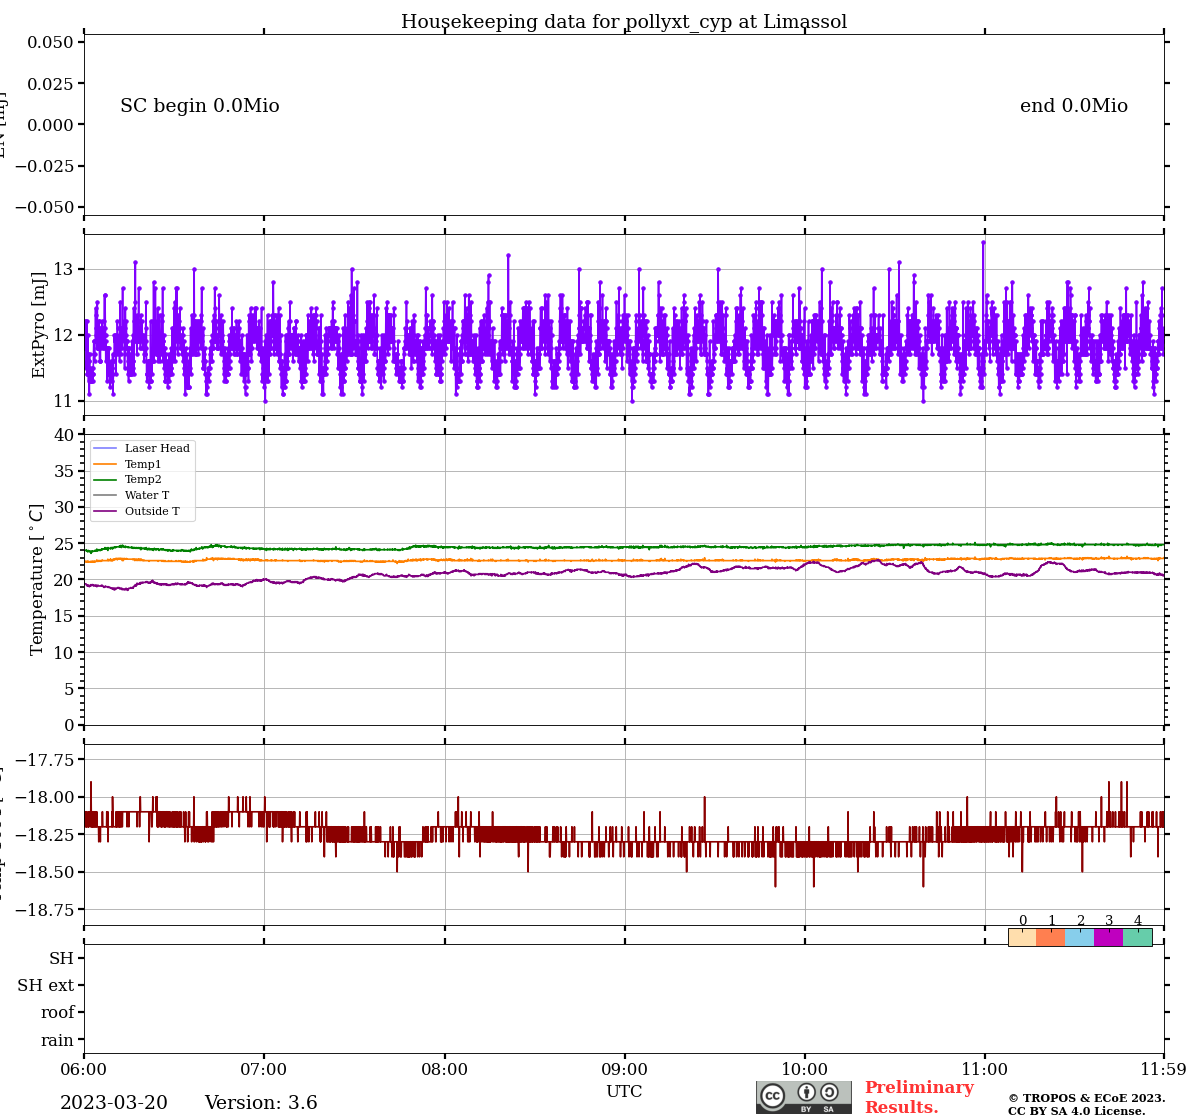This screenshot has width=1200, height=1120.
Task: Click the 13 tick on ExtPyro axis
Action: point(63,269)
